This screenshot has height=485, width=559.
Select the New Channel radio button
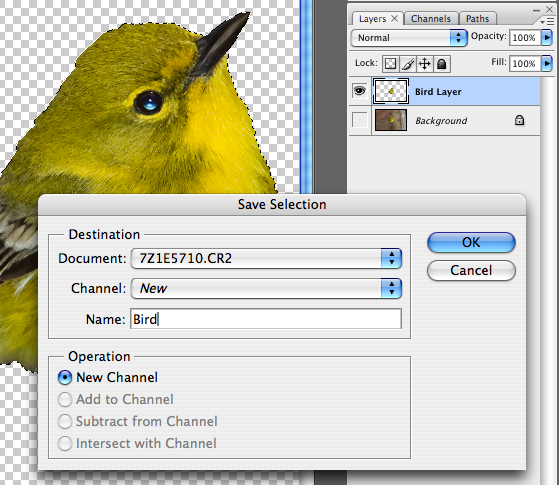(x=65, y=377)
